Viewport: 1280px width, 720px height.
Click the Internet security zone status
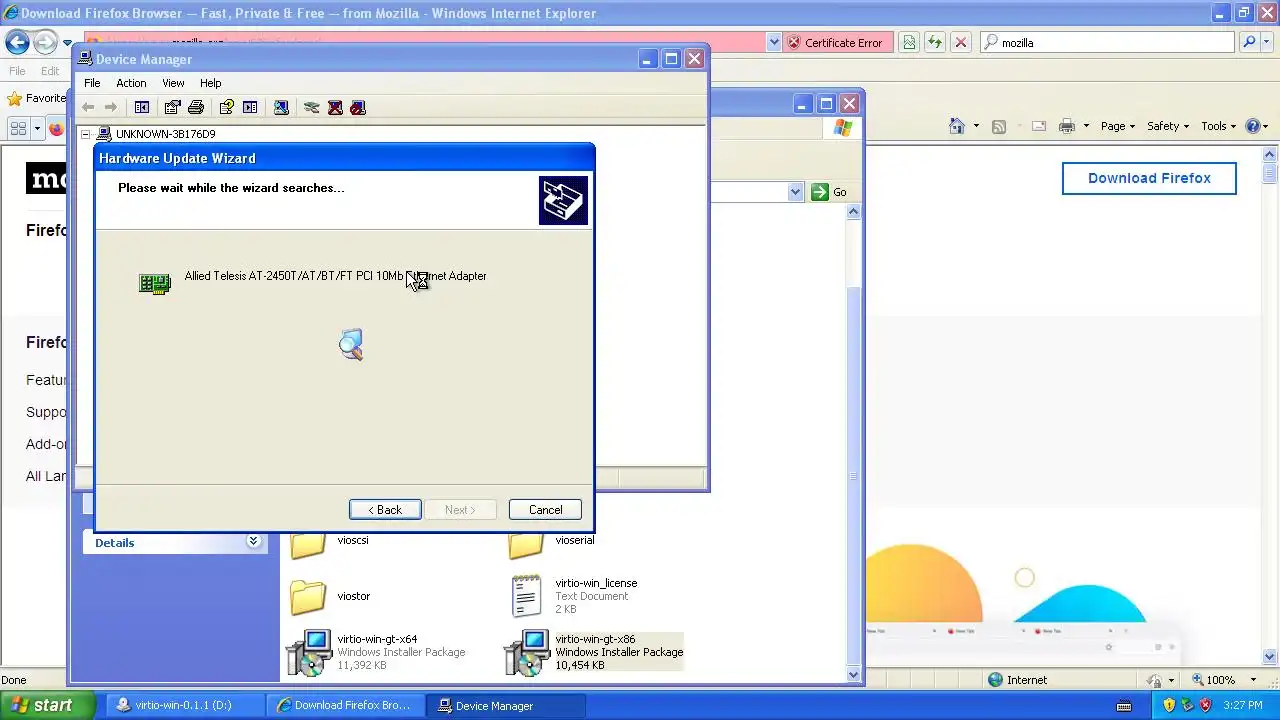point(1018,680)
